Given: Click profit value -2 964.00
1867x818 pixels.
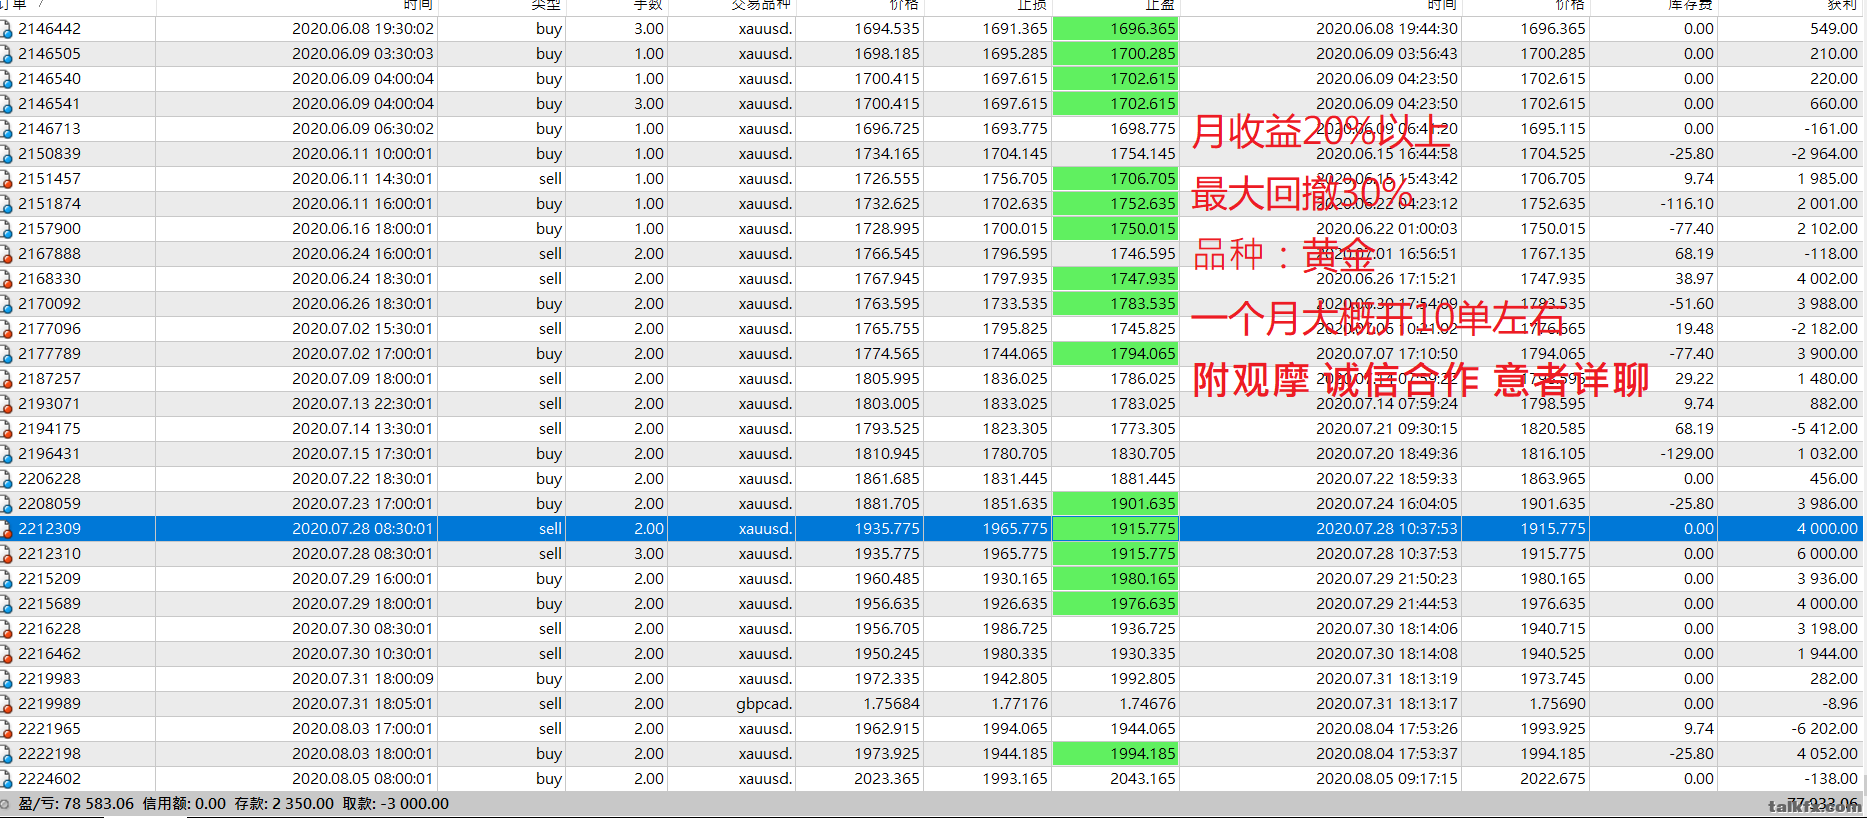Looking at the screenshot, I should click(x=1827, y=154).
